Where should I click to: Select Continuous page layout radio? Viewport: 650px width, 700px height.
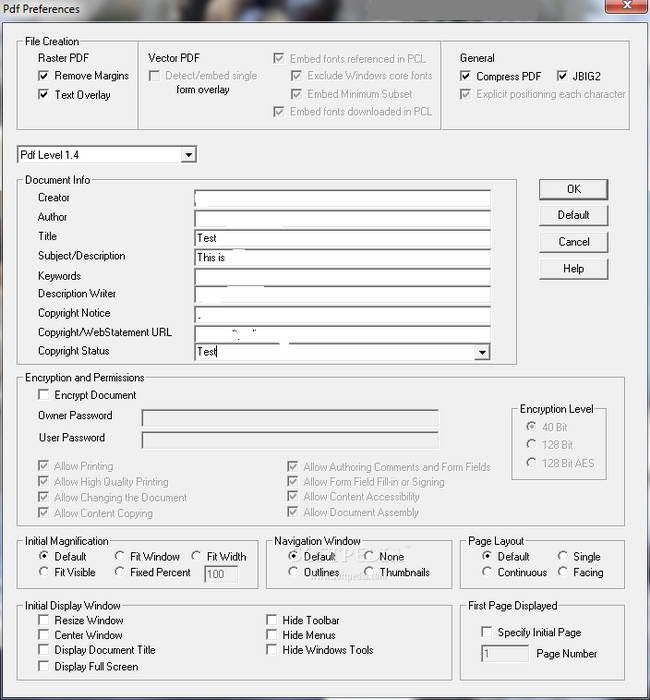(x=487, y=571)
